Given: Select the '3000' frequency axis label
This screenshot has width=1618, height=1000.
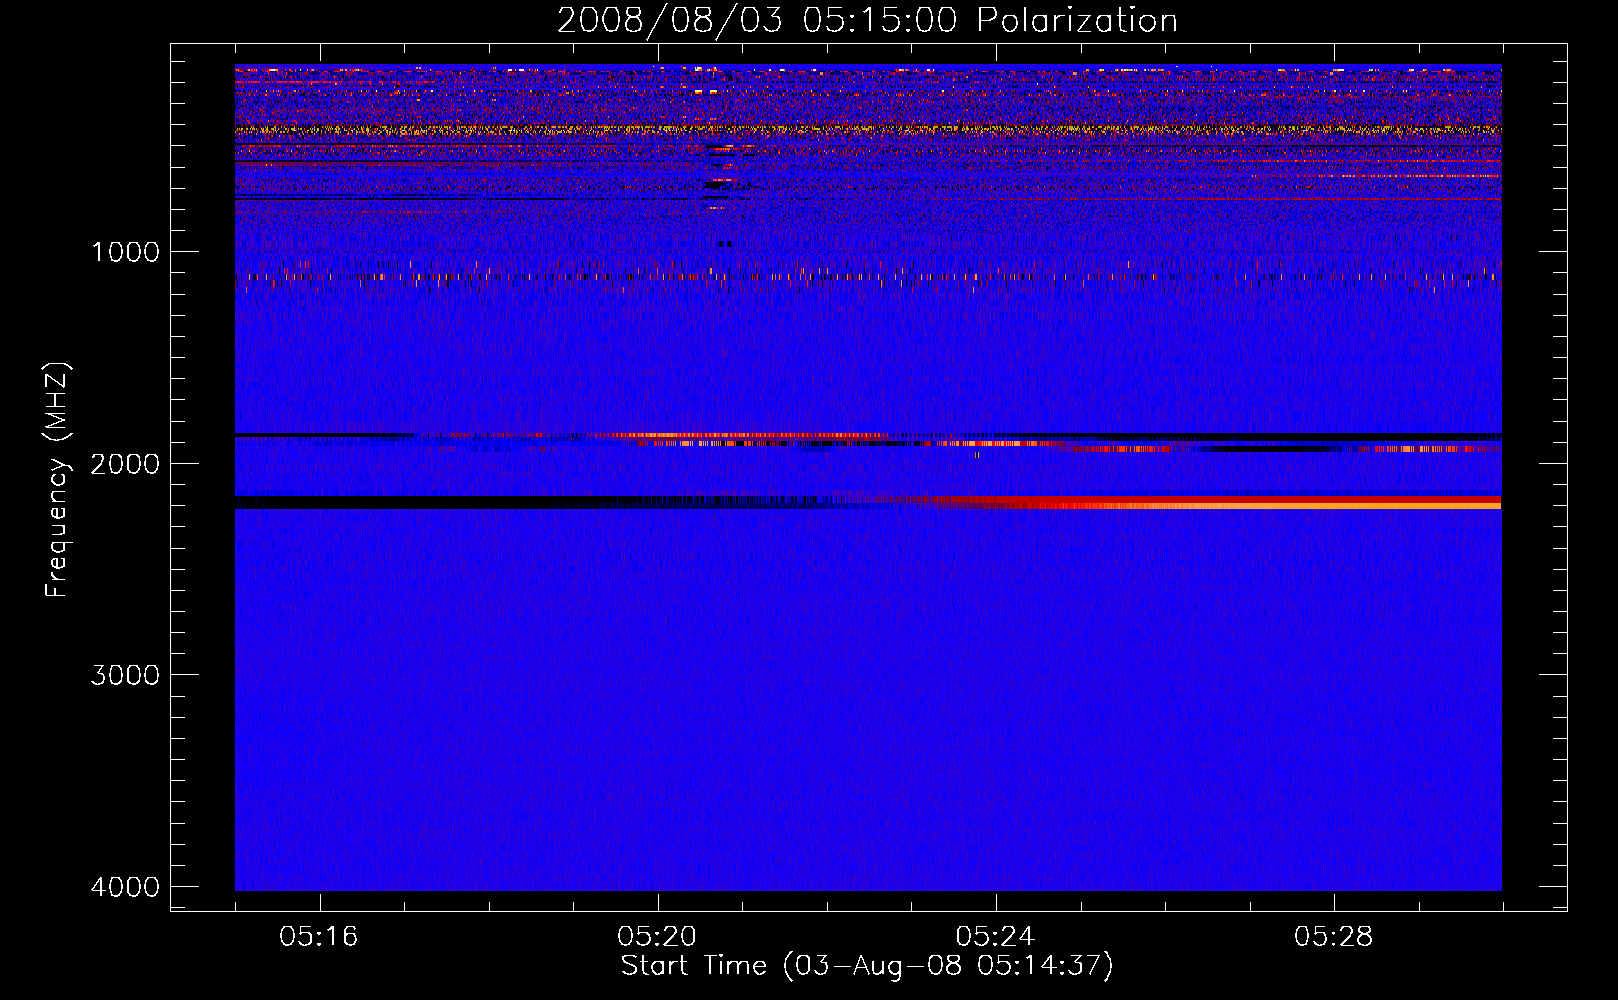Looking at the screenshot, I should click(125, 675).
